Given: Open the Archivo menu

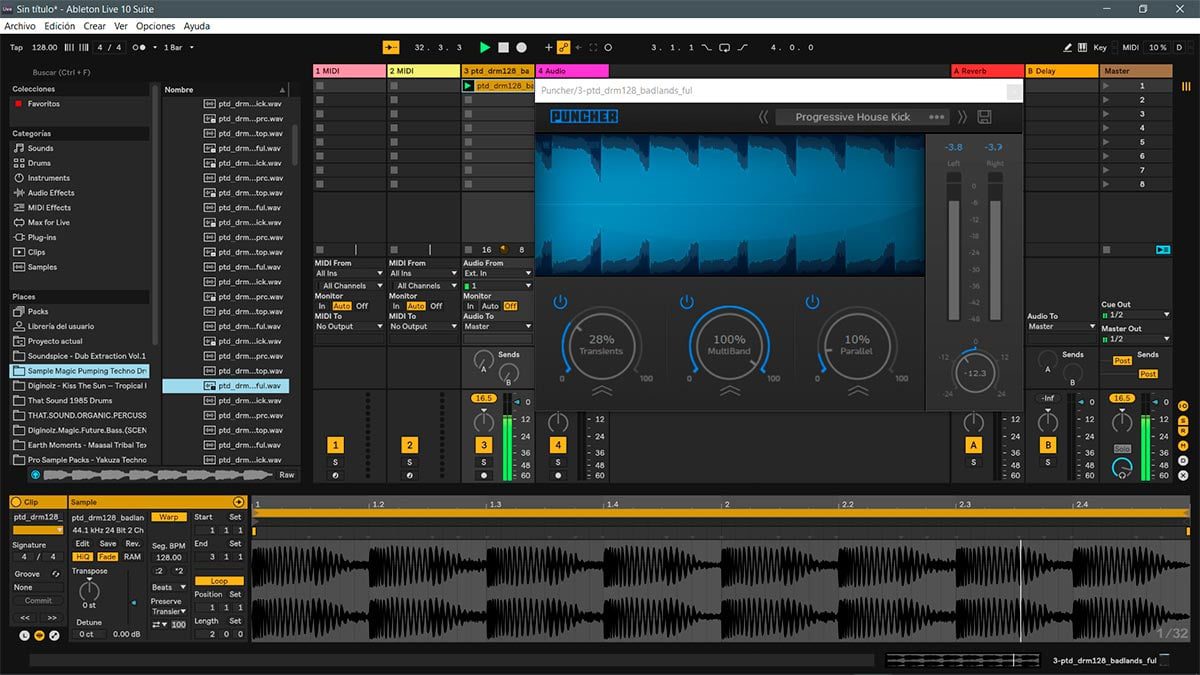Looking at the screenshot, I should point(20,26).
